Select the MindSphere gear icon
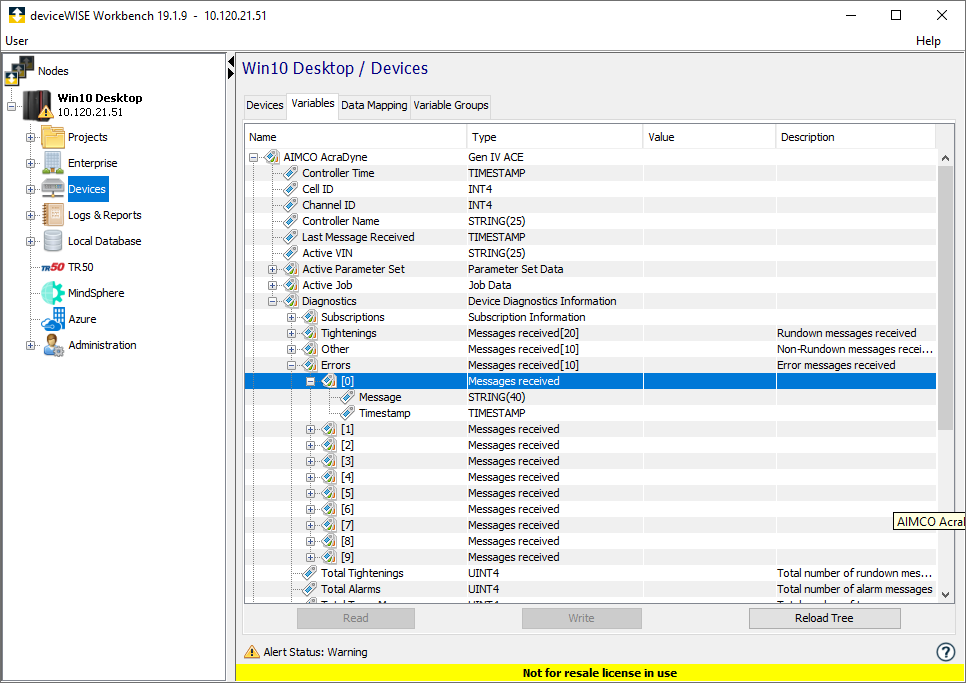966x683 pixels. 53,293
